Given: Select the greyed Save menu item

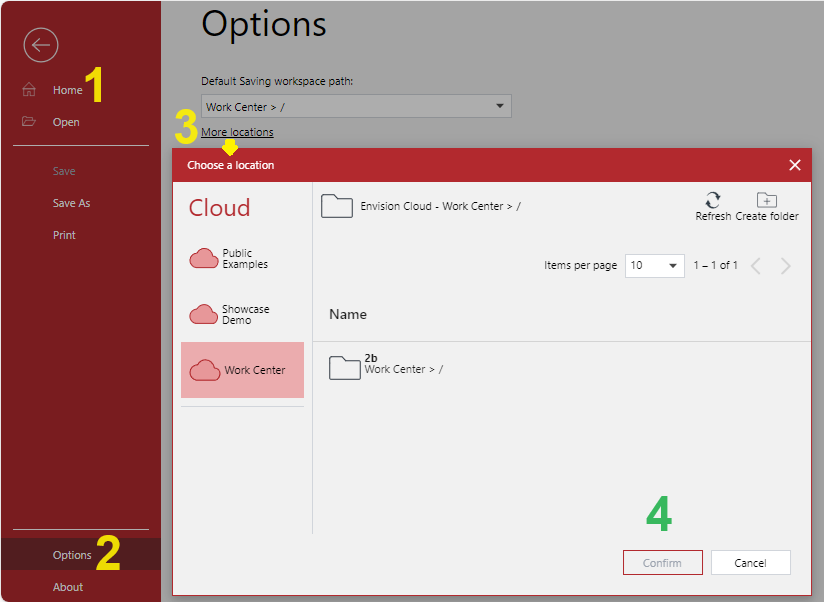Looking at the screenshot, I should 64,171.
